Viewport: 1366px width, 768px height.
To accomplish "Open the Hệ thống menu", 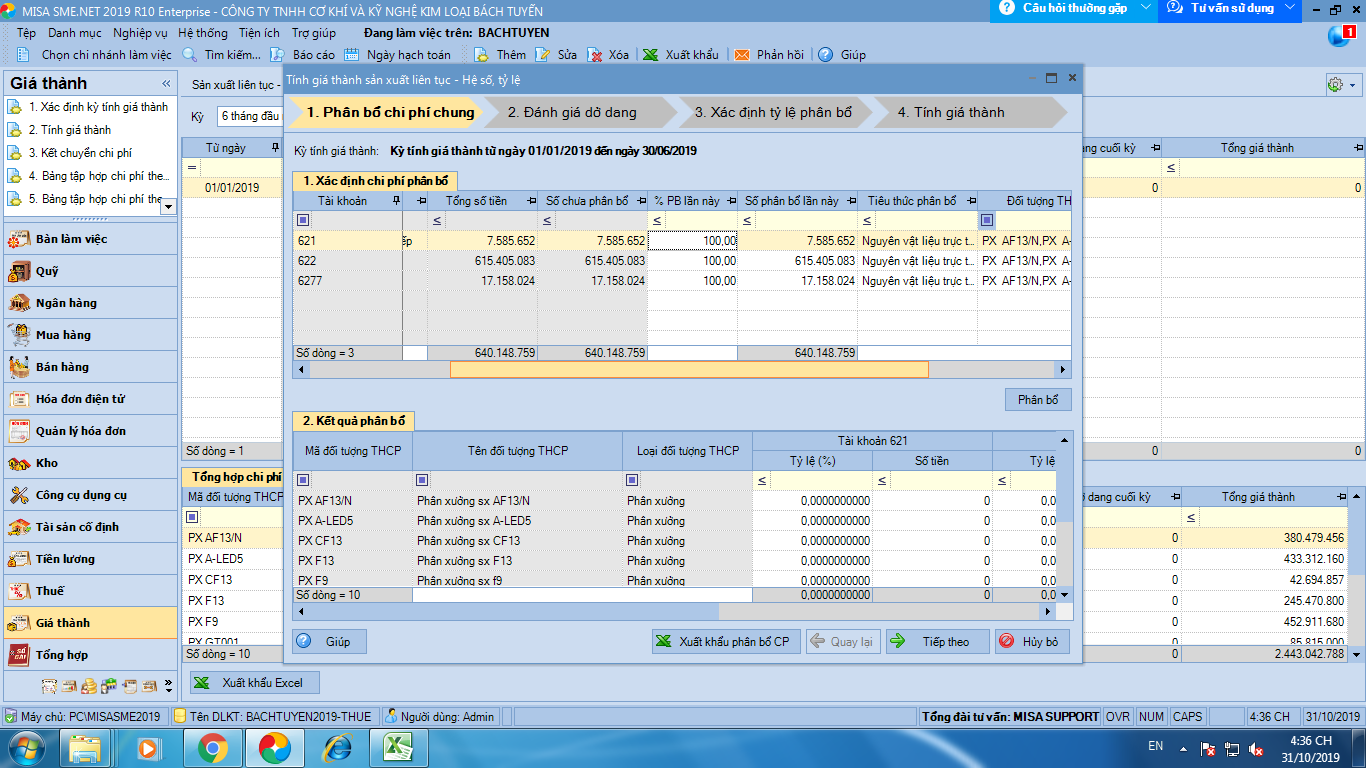I will pos(203,33).
